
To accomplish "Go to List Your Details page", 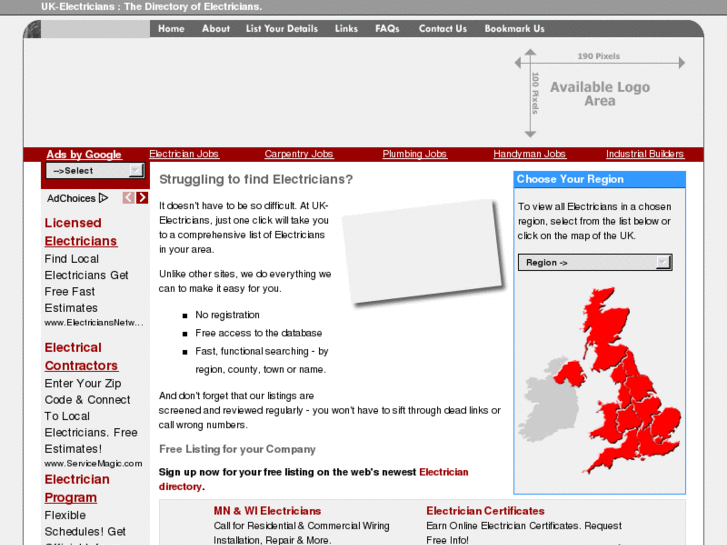I will click(x=282, y=29).
